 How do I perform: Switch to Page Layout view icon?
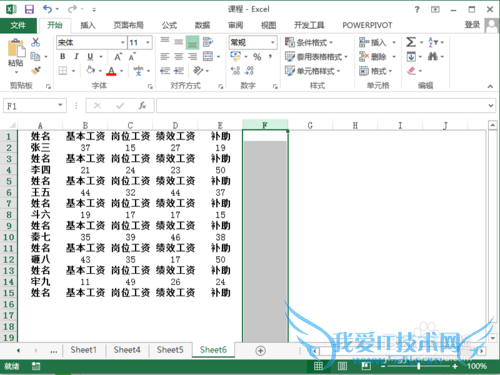(342, 366)
